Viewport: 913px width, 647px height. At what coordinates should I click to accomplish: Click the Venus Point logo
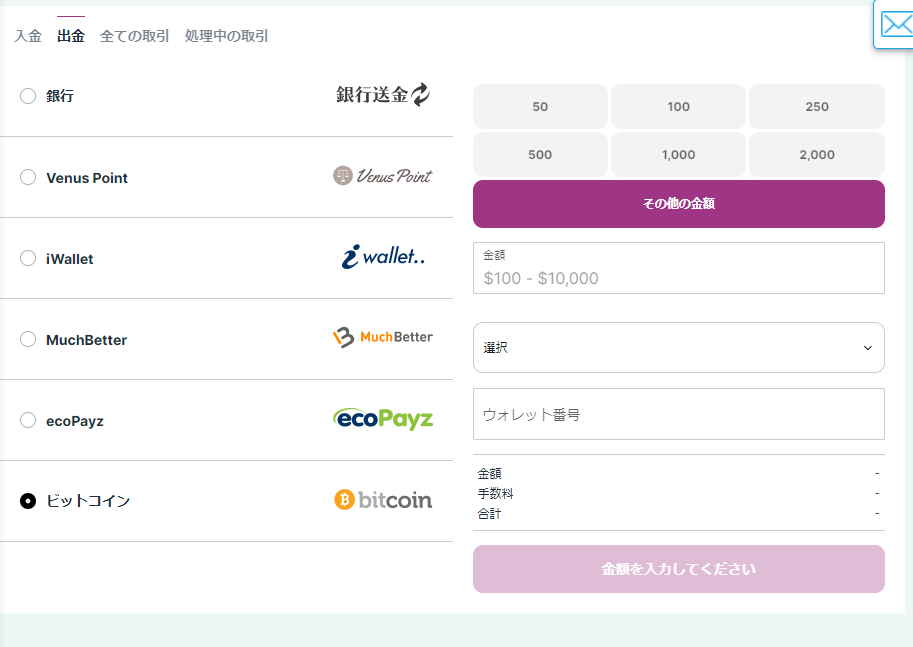coord(383,176)
